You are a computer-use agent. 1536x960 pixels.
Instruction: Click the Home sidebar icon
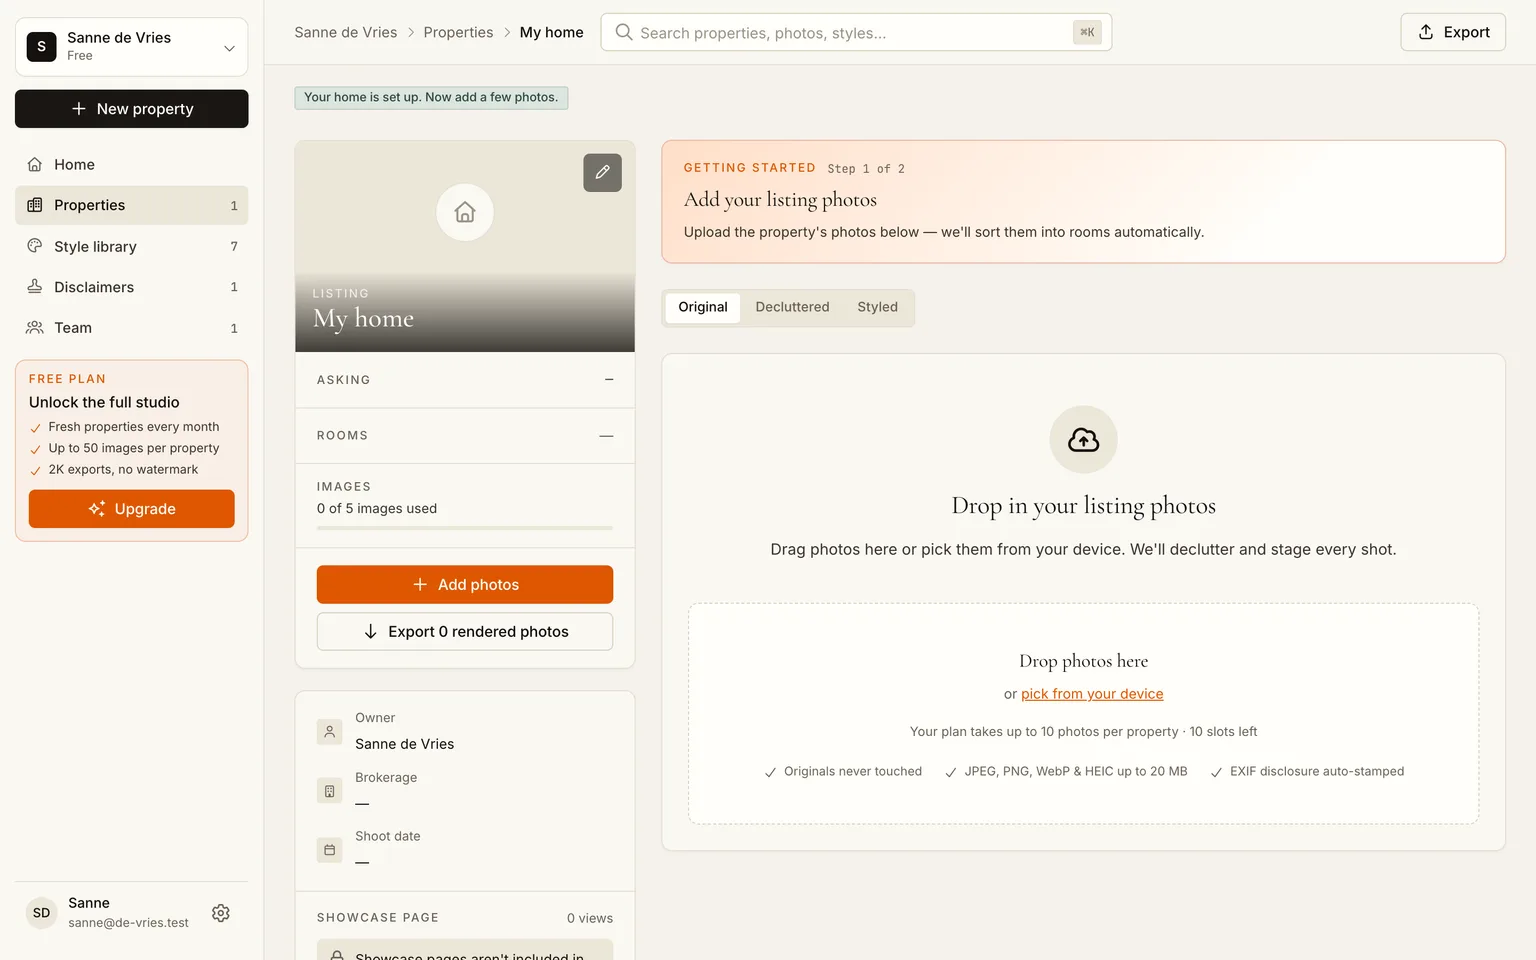35,164
